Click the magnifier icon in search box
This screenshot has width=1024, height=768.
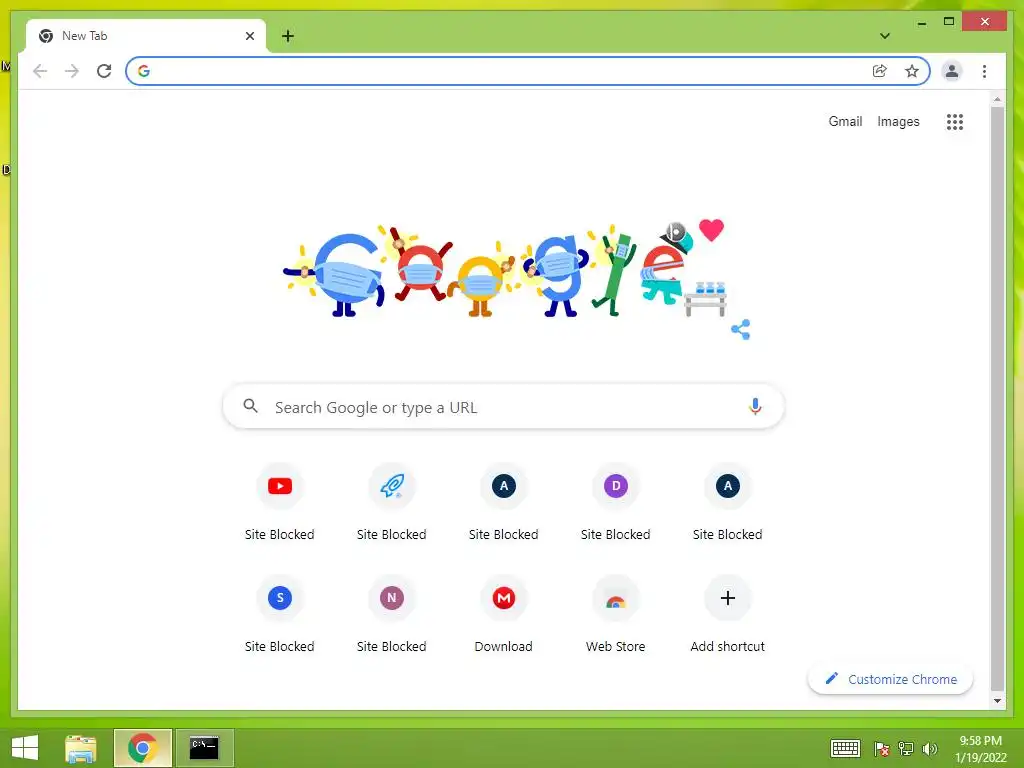click(x=251, y=406)
